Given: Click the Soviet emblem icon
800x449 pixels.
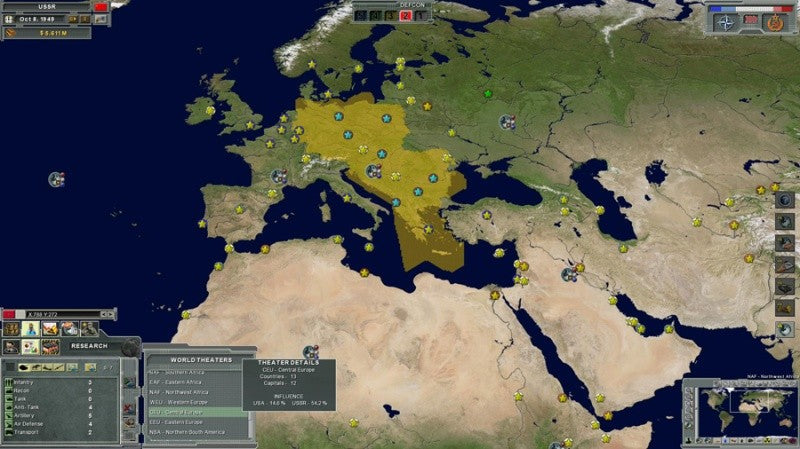Looking at the screenshot, I should [x=776, y=22].
